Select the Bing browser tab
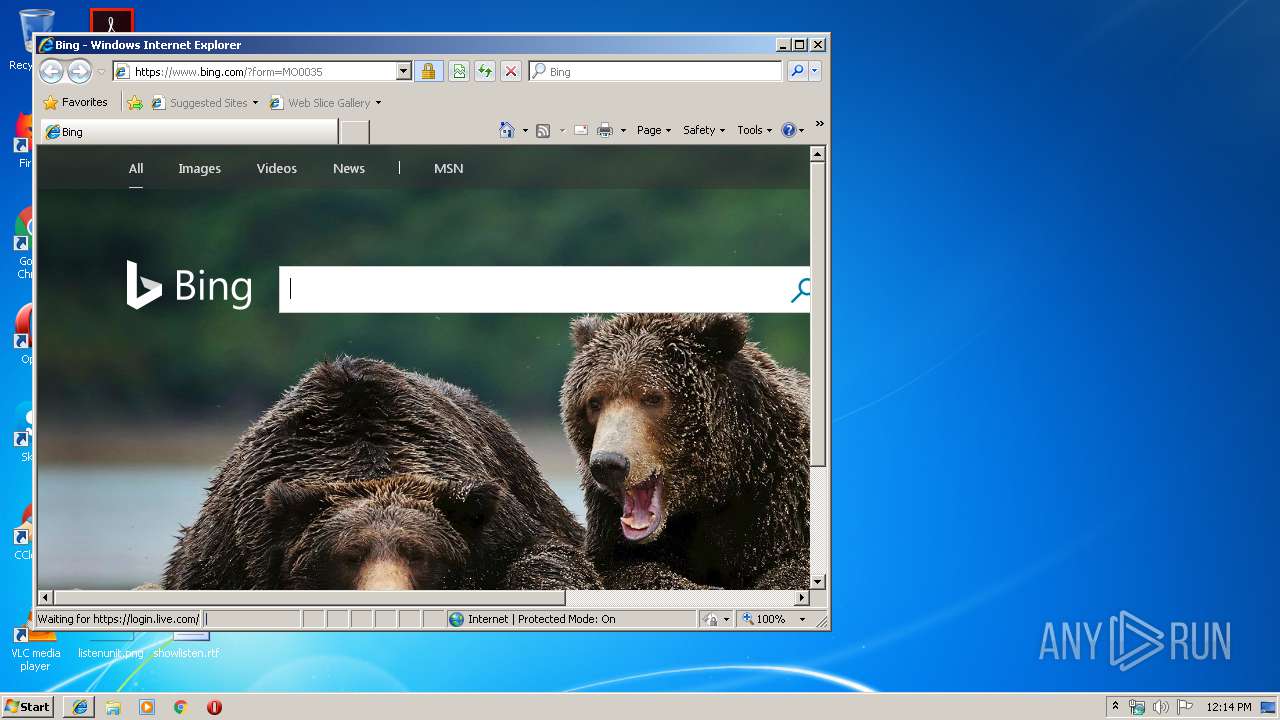The image size is (1280, 720). 189,132
